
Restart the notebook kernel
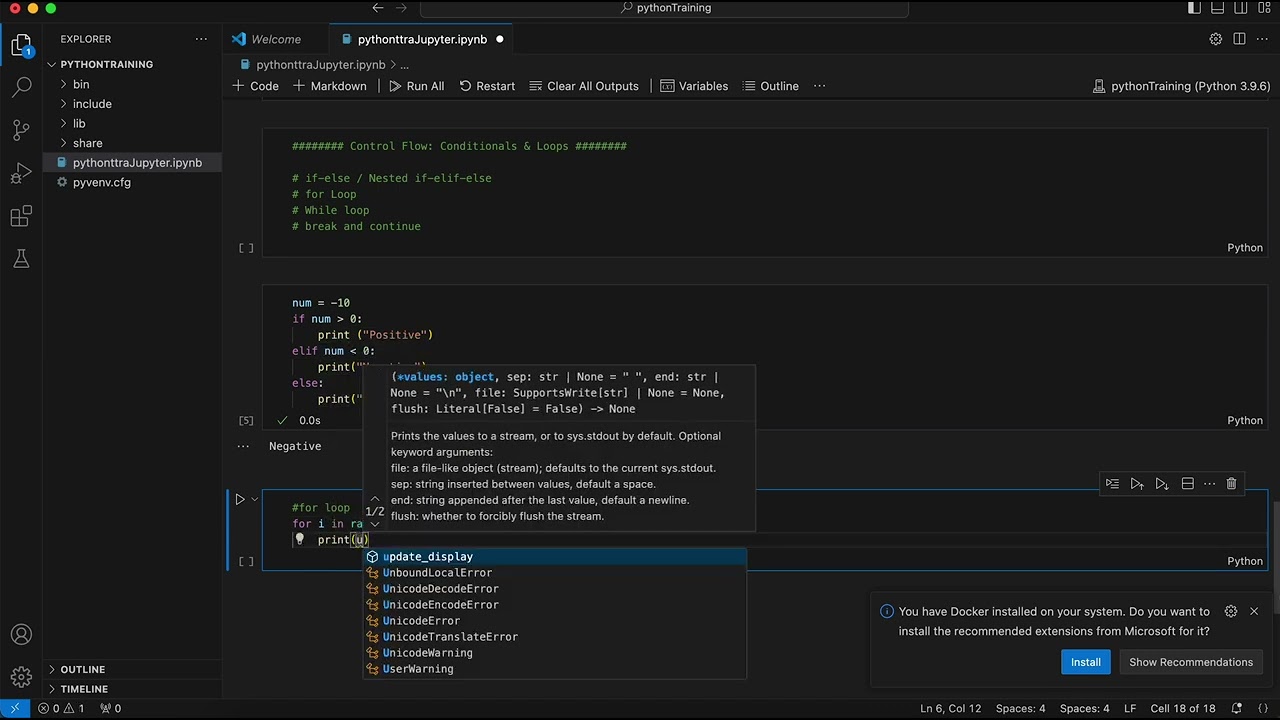click(487, 86)
